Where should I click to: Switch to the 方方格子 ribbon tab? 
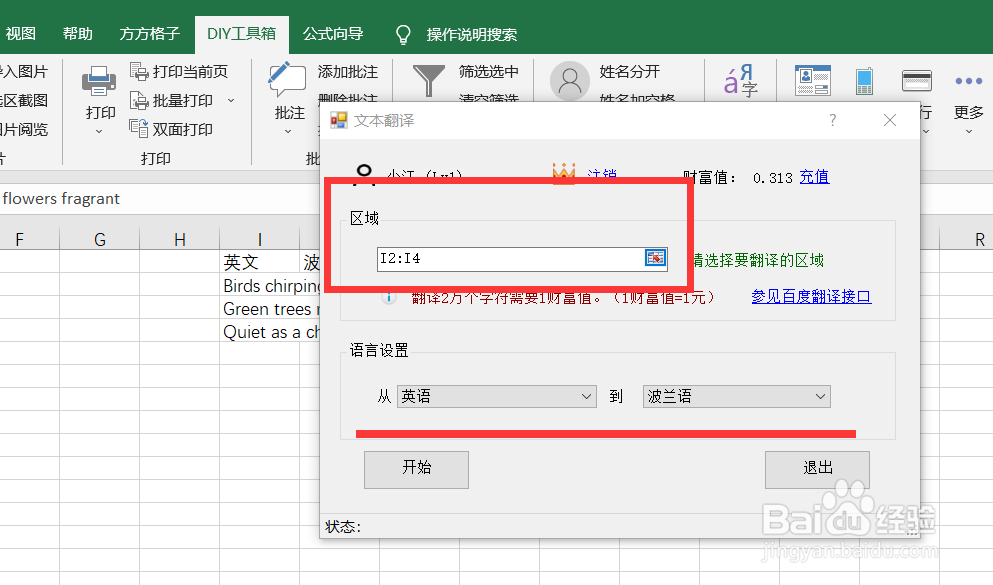148,32
